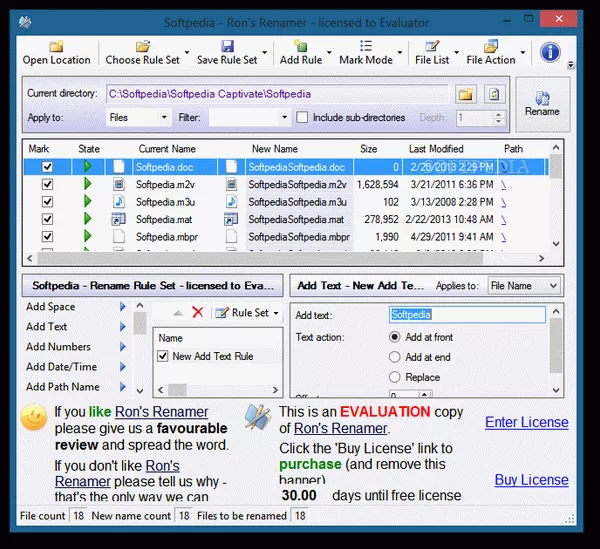This screenshot has width=600, height=549.
Task: Click the Buy License link
Action: pos(532,479)
